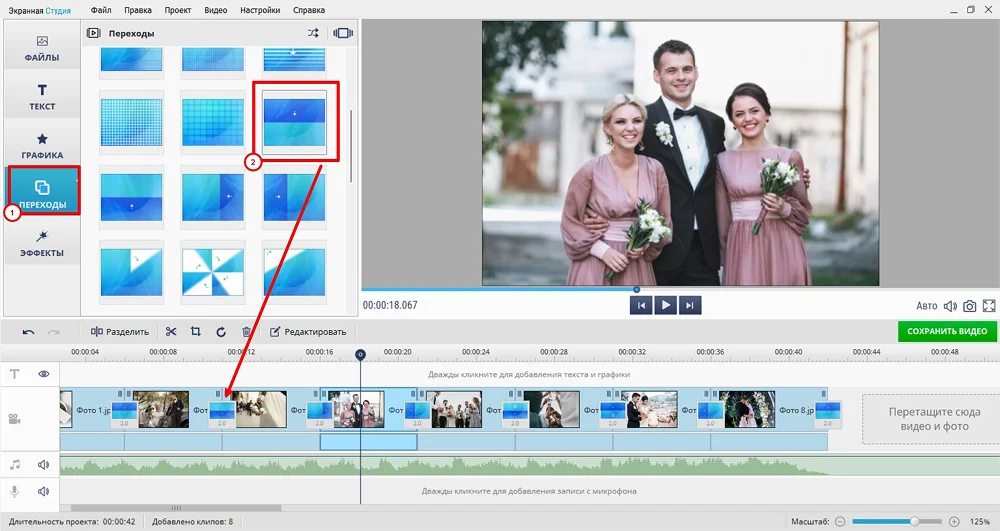The height and width of the screenshot is (531, 1000).
Task: Click the Сохранить видео button
Action: (947, 332)
